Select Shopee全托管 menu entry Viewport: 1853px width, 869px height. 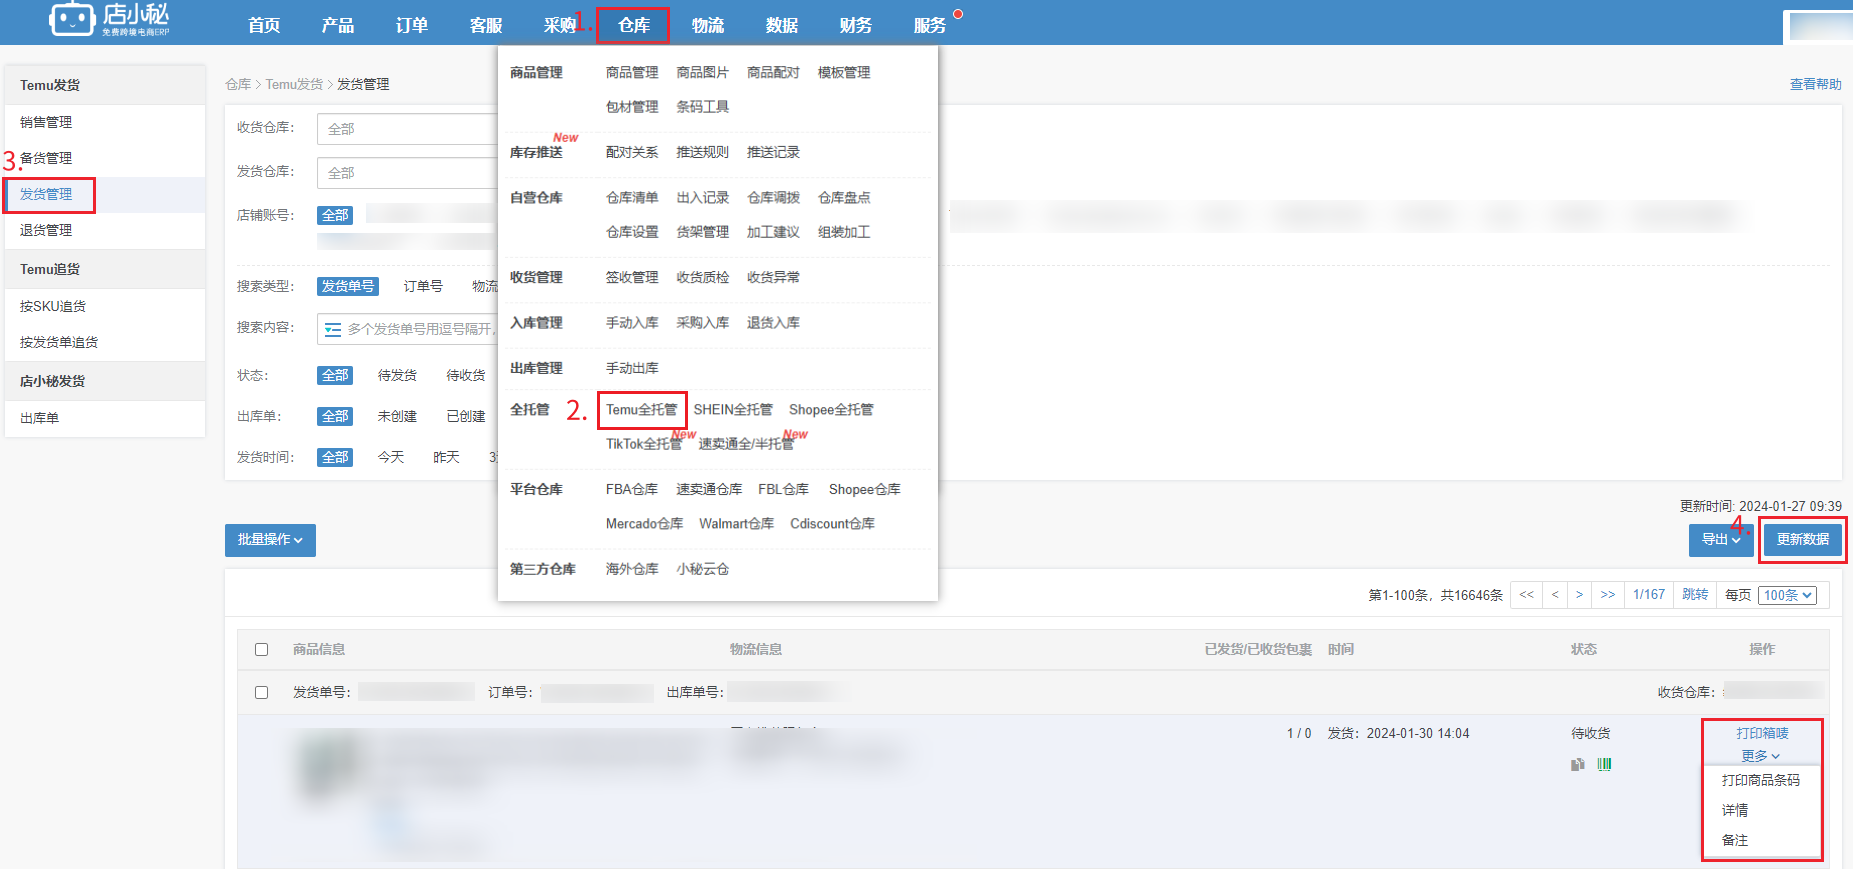tap(831, 410)
